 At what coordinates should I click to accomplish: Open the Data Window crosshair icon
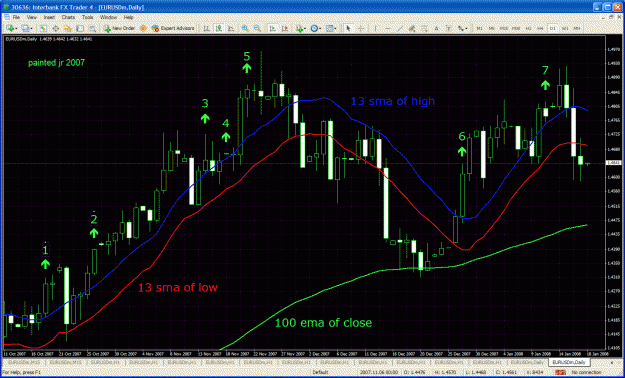(x=55, y=28)
